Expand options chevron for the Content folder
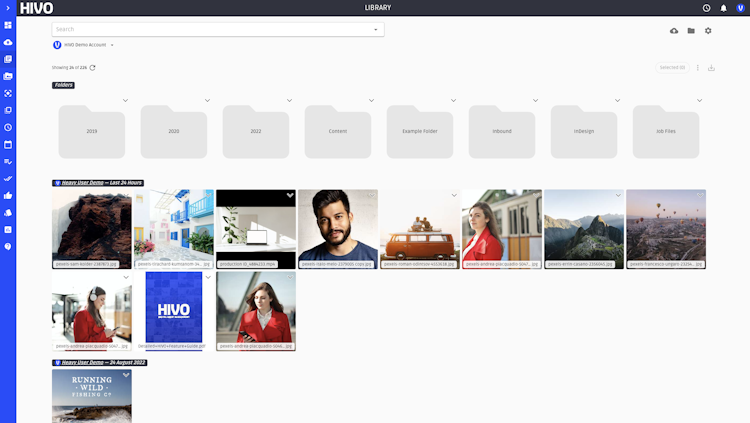The height and width of the screenshot is (423, 750). [x=371, y=100]
